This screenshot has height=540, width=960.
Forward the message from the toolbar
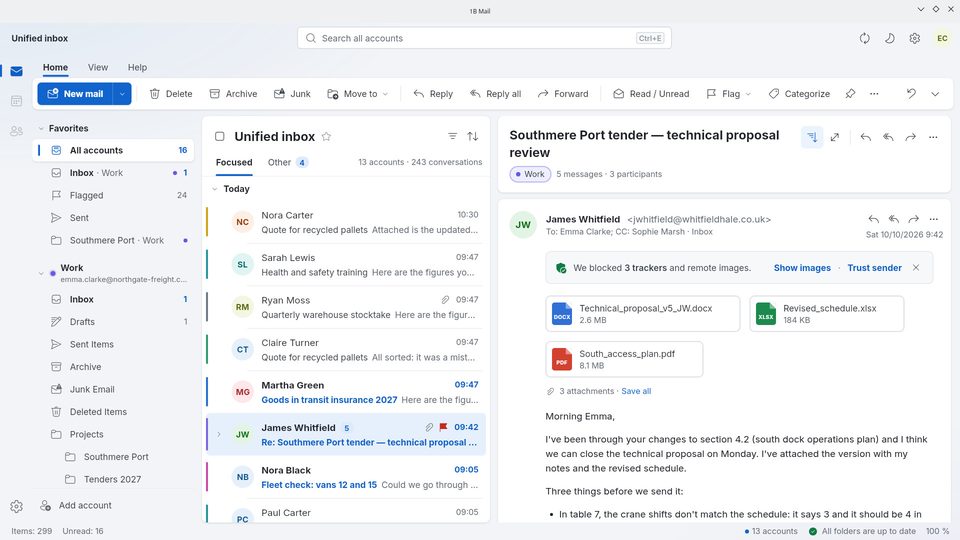563,94
